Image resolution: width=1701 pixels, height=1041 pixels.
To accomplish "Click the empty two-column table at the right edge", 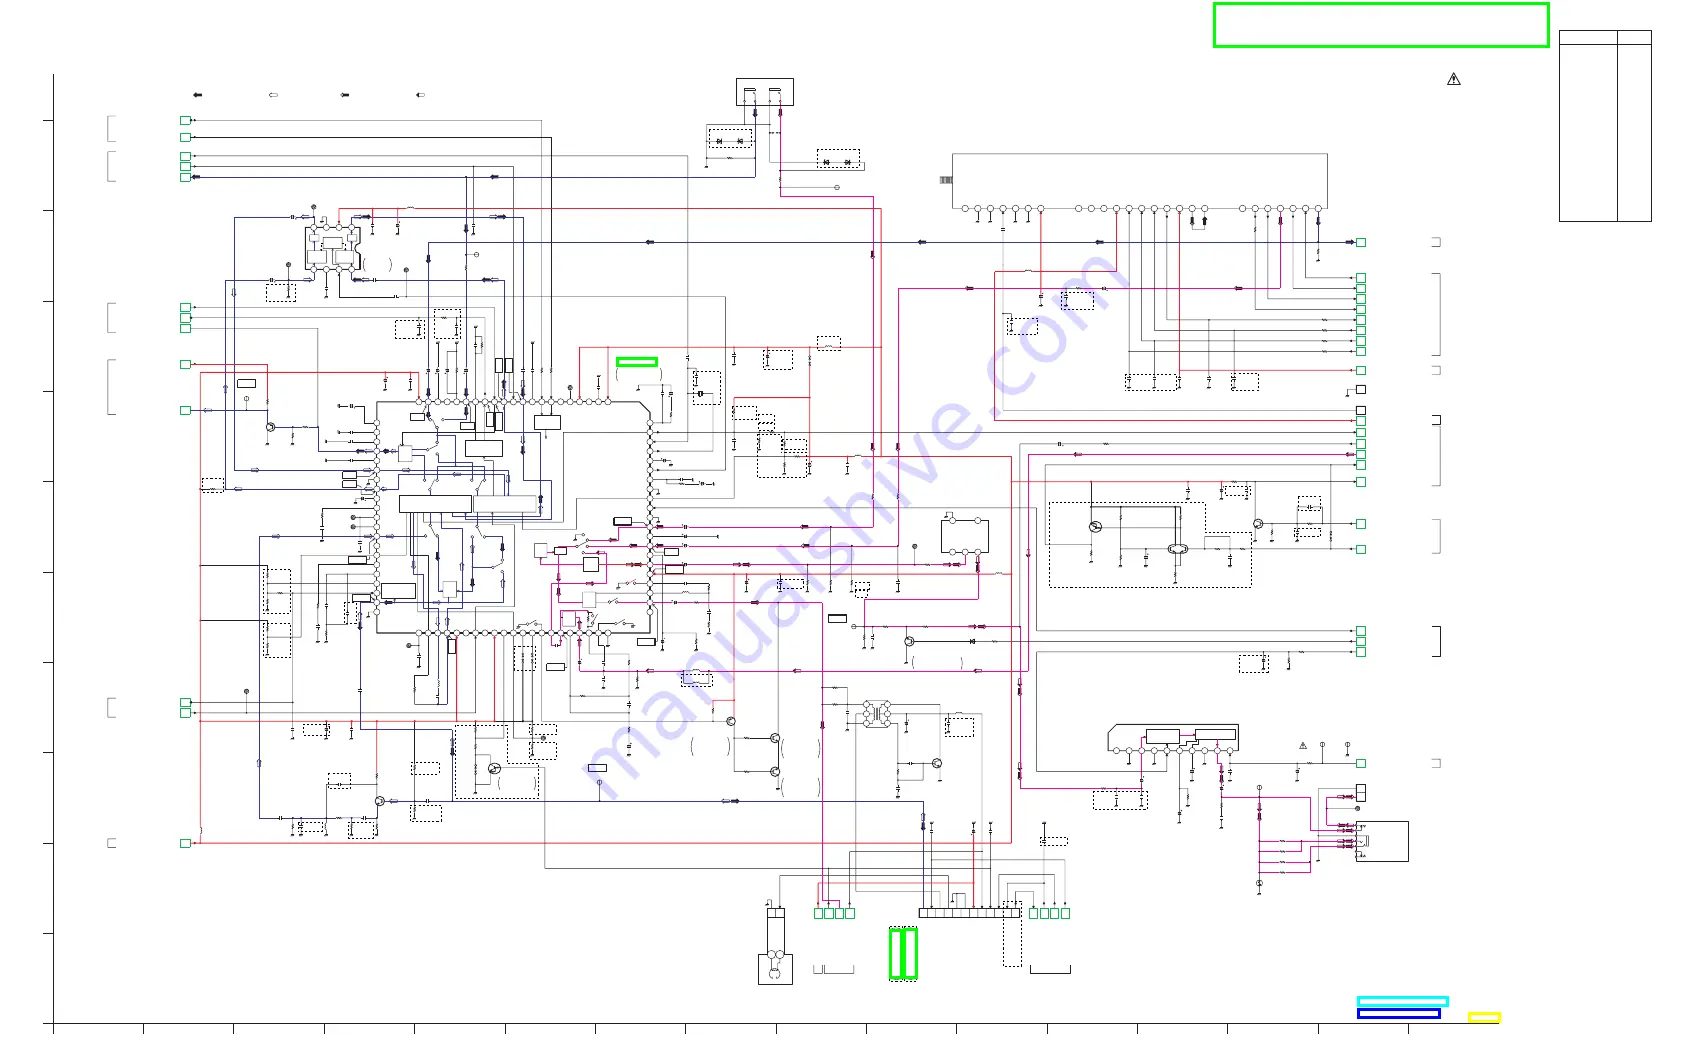I will point(1605,126).
